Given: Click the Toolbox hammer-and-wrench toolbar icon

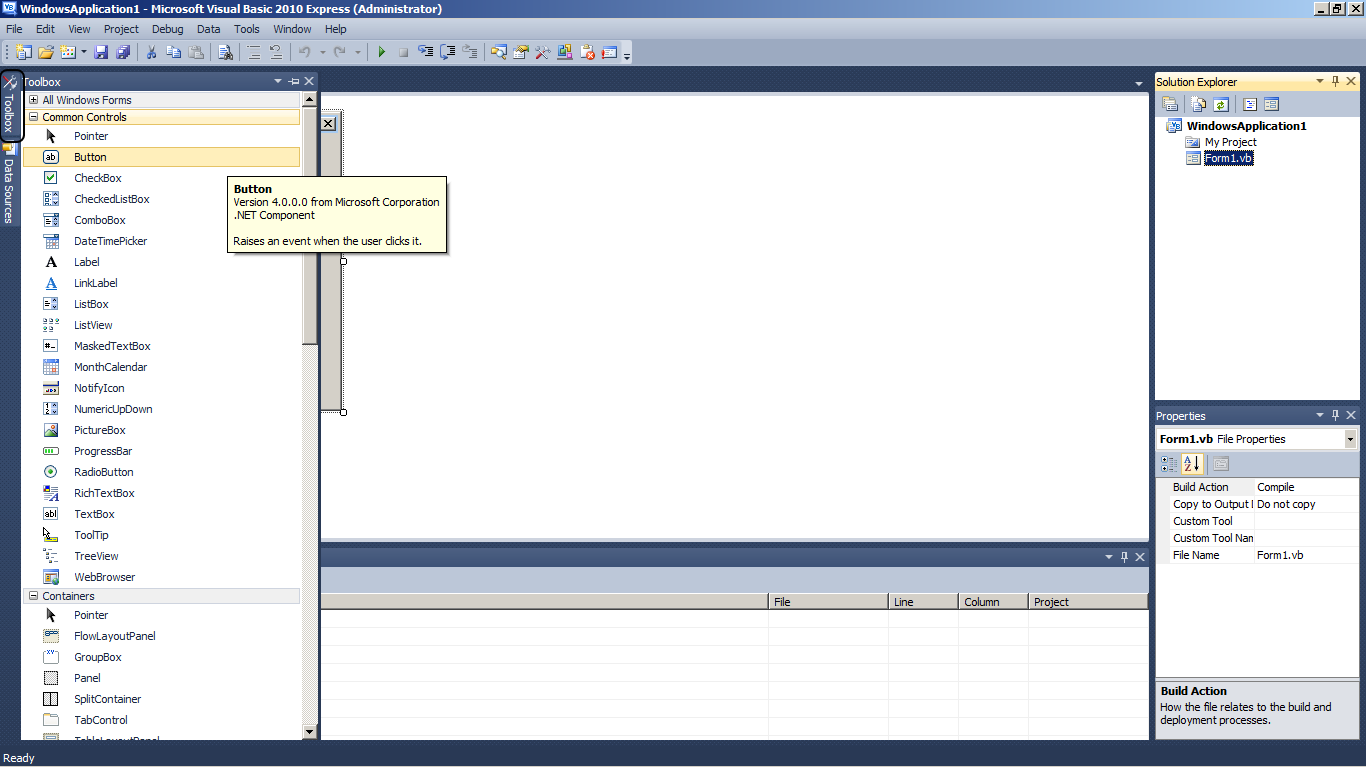Looking at the screenshot, I should [x=542, y=52].
